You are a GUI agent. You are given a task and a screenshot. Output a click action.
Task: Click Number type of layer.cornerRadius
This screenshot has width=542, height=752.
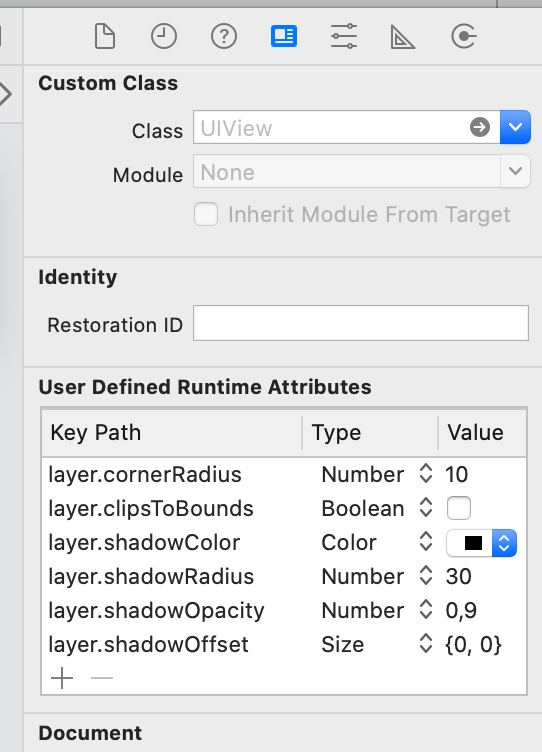click(363, 474)
